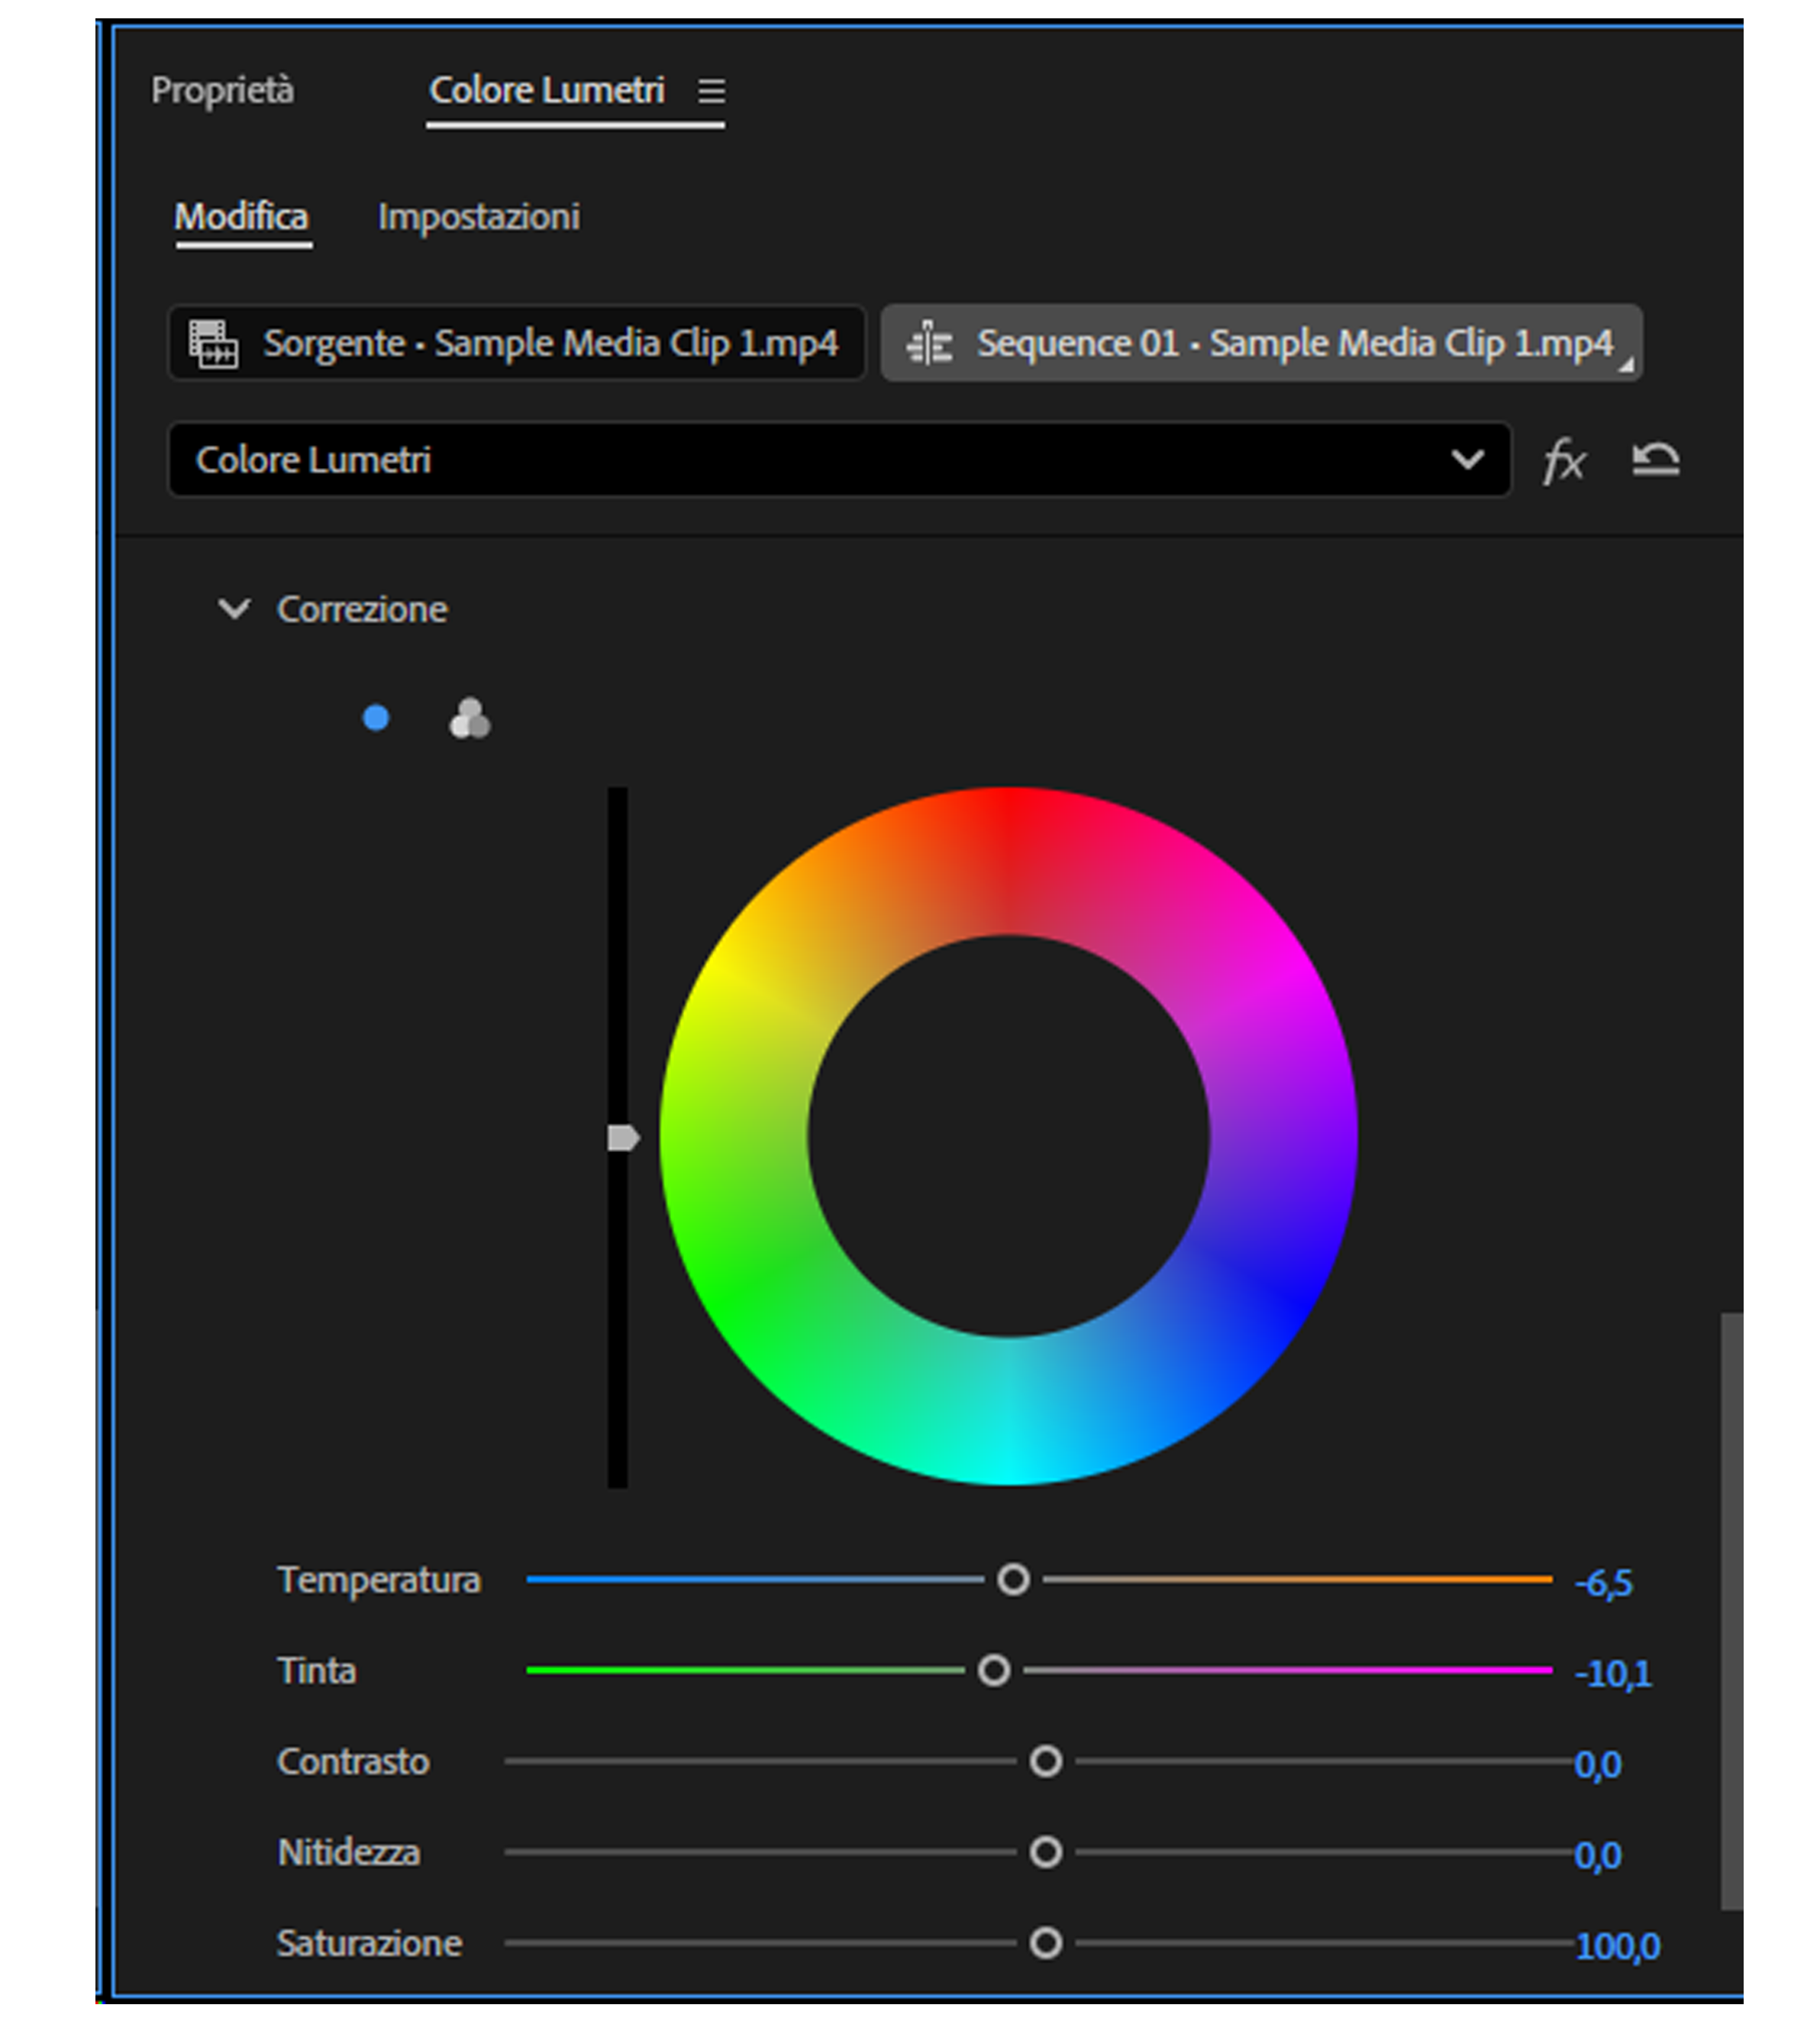Click the Tinta slider handle
The image size is (1820, 2021).
[x=994, y=1670]
